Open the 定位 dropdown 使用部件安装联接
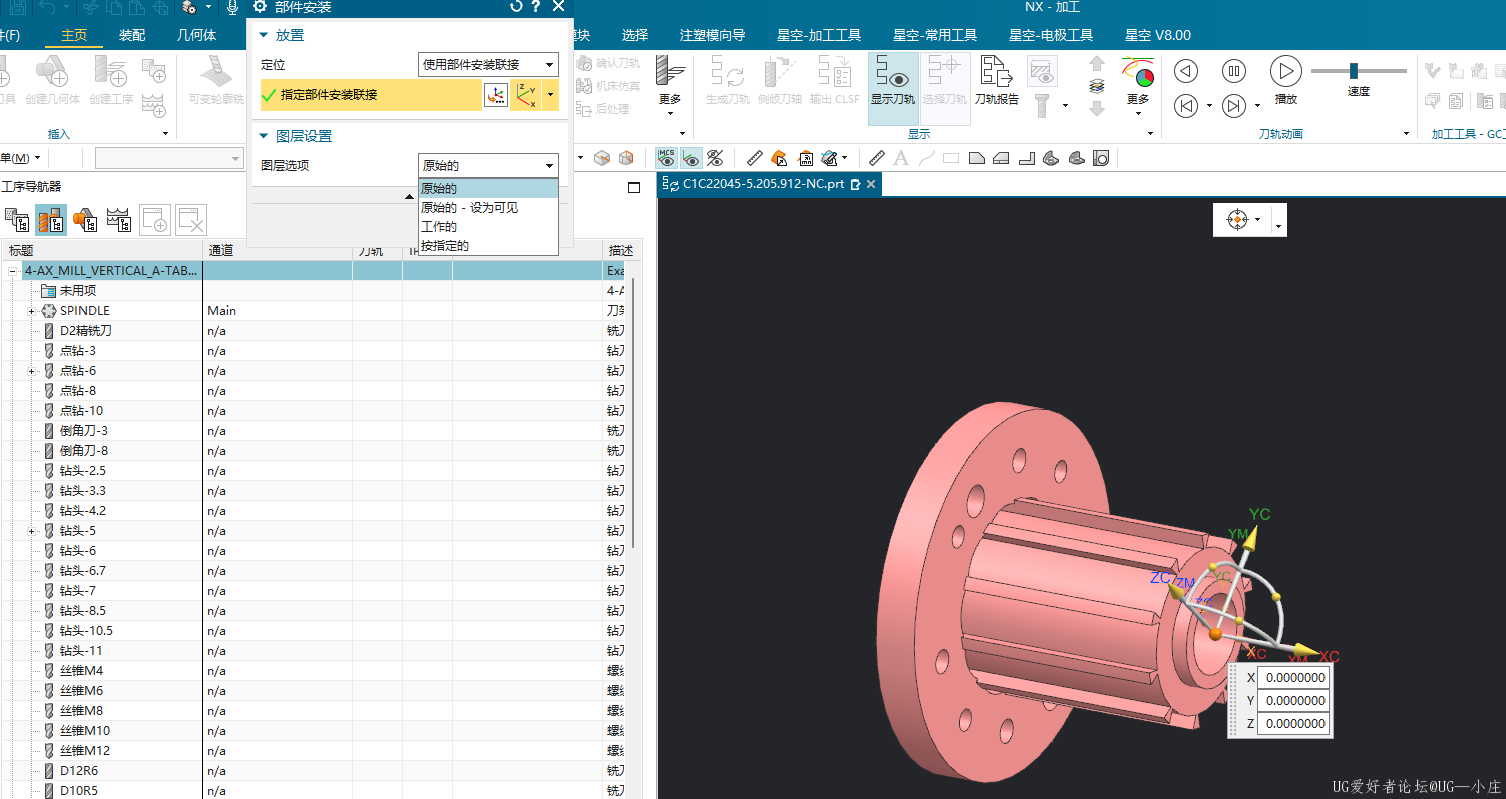Screen dimensions: 1506x799 coord(488,65)
